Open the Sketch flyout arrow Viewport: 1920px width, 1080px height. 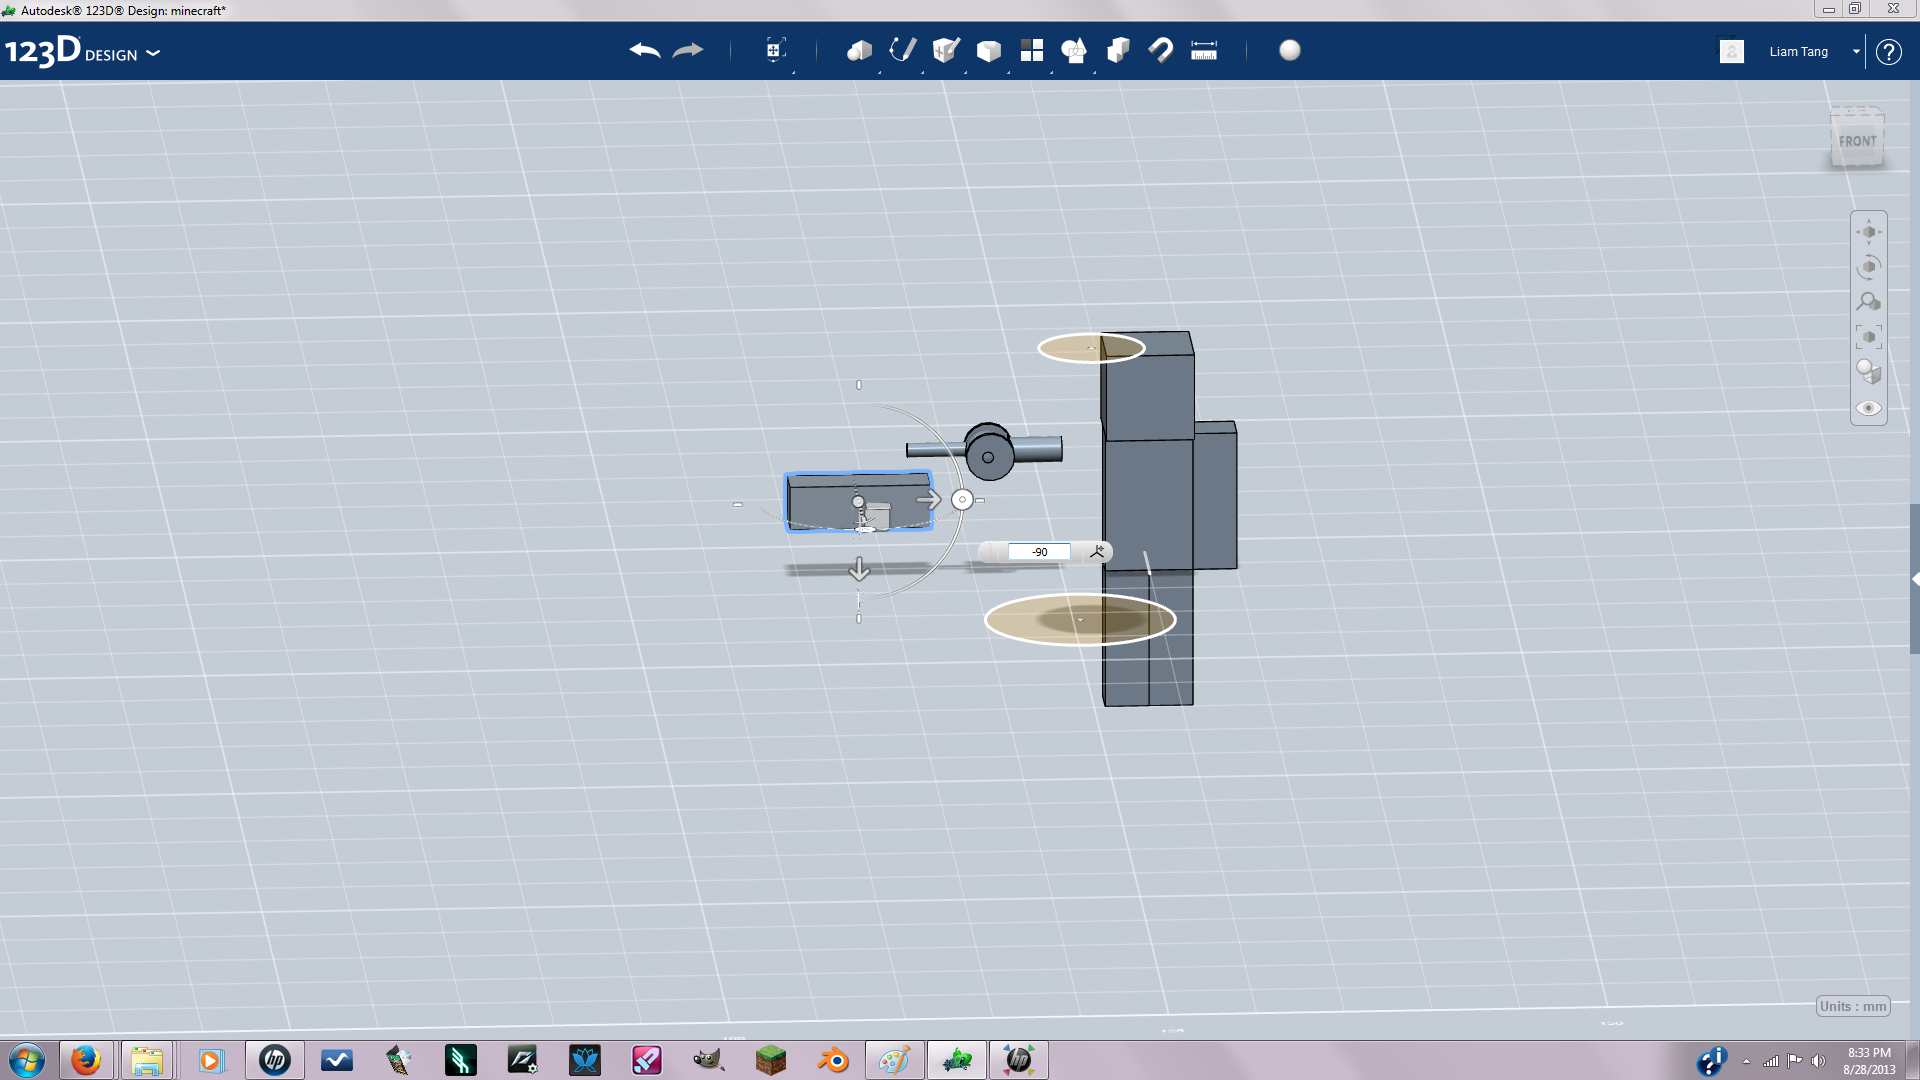click(x=922, y=71)
